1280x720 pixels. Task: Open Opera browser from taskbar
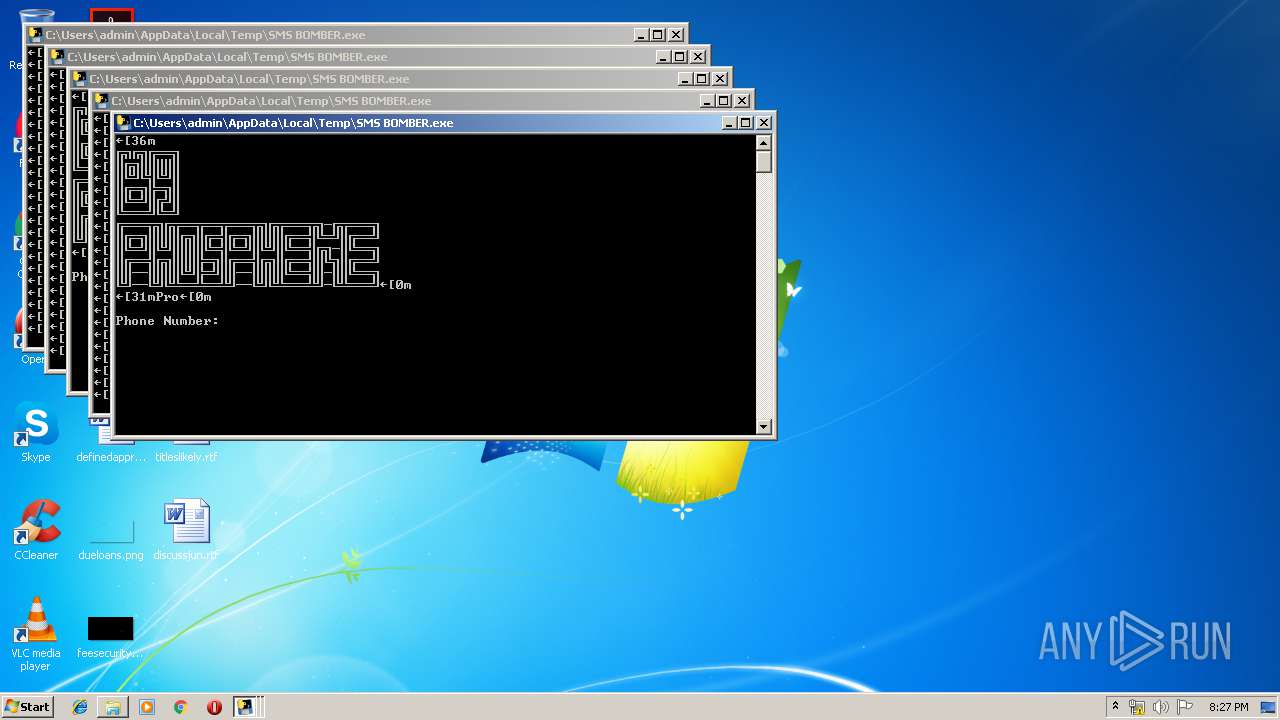coord(214,707)
